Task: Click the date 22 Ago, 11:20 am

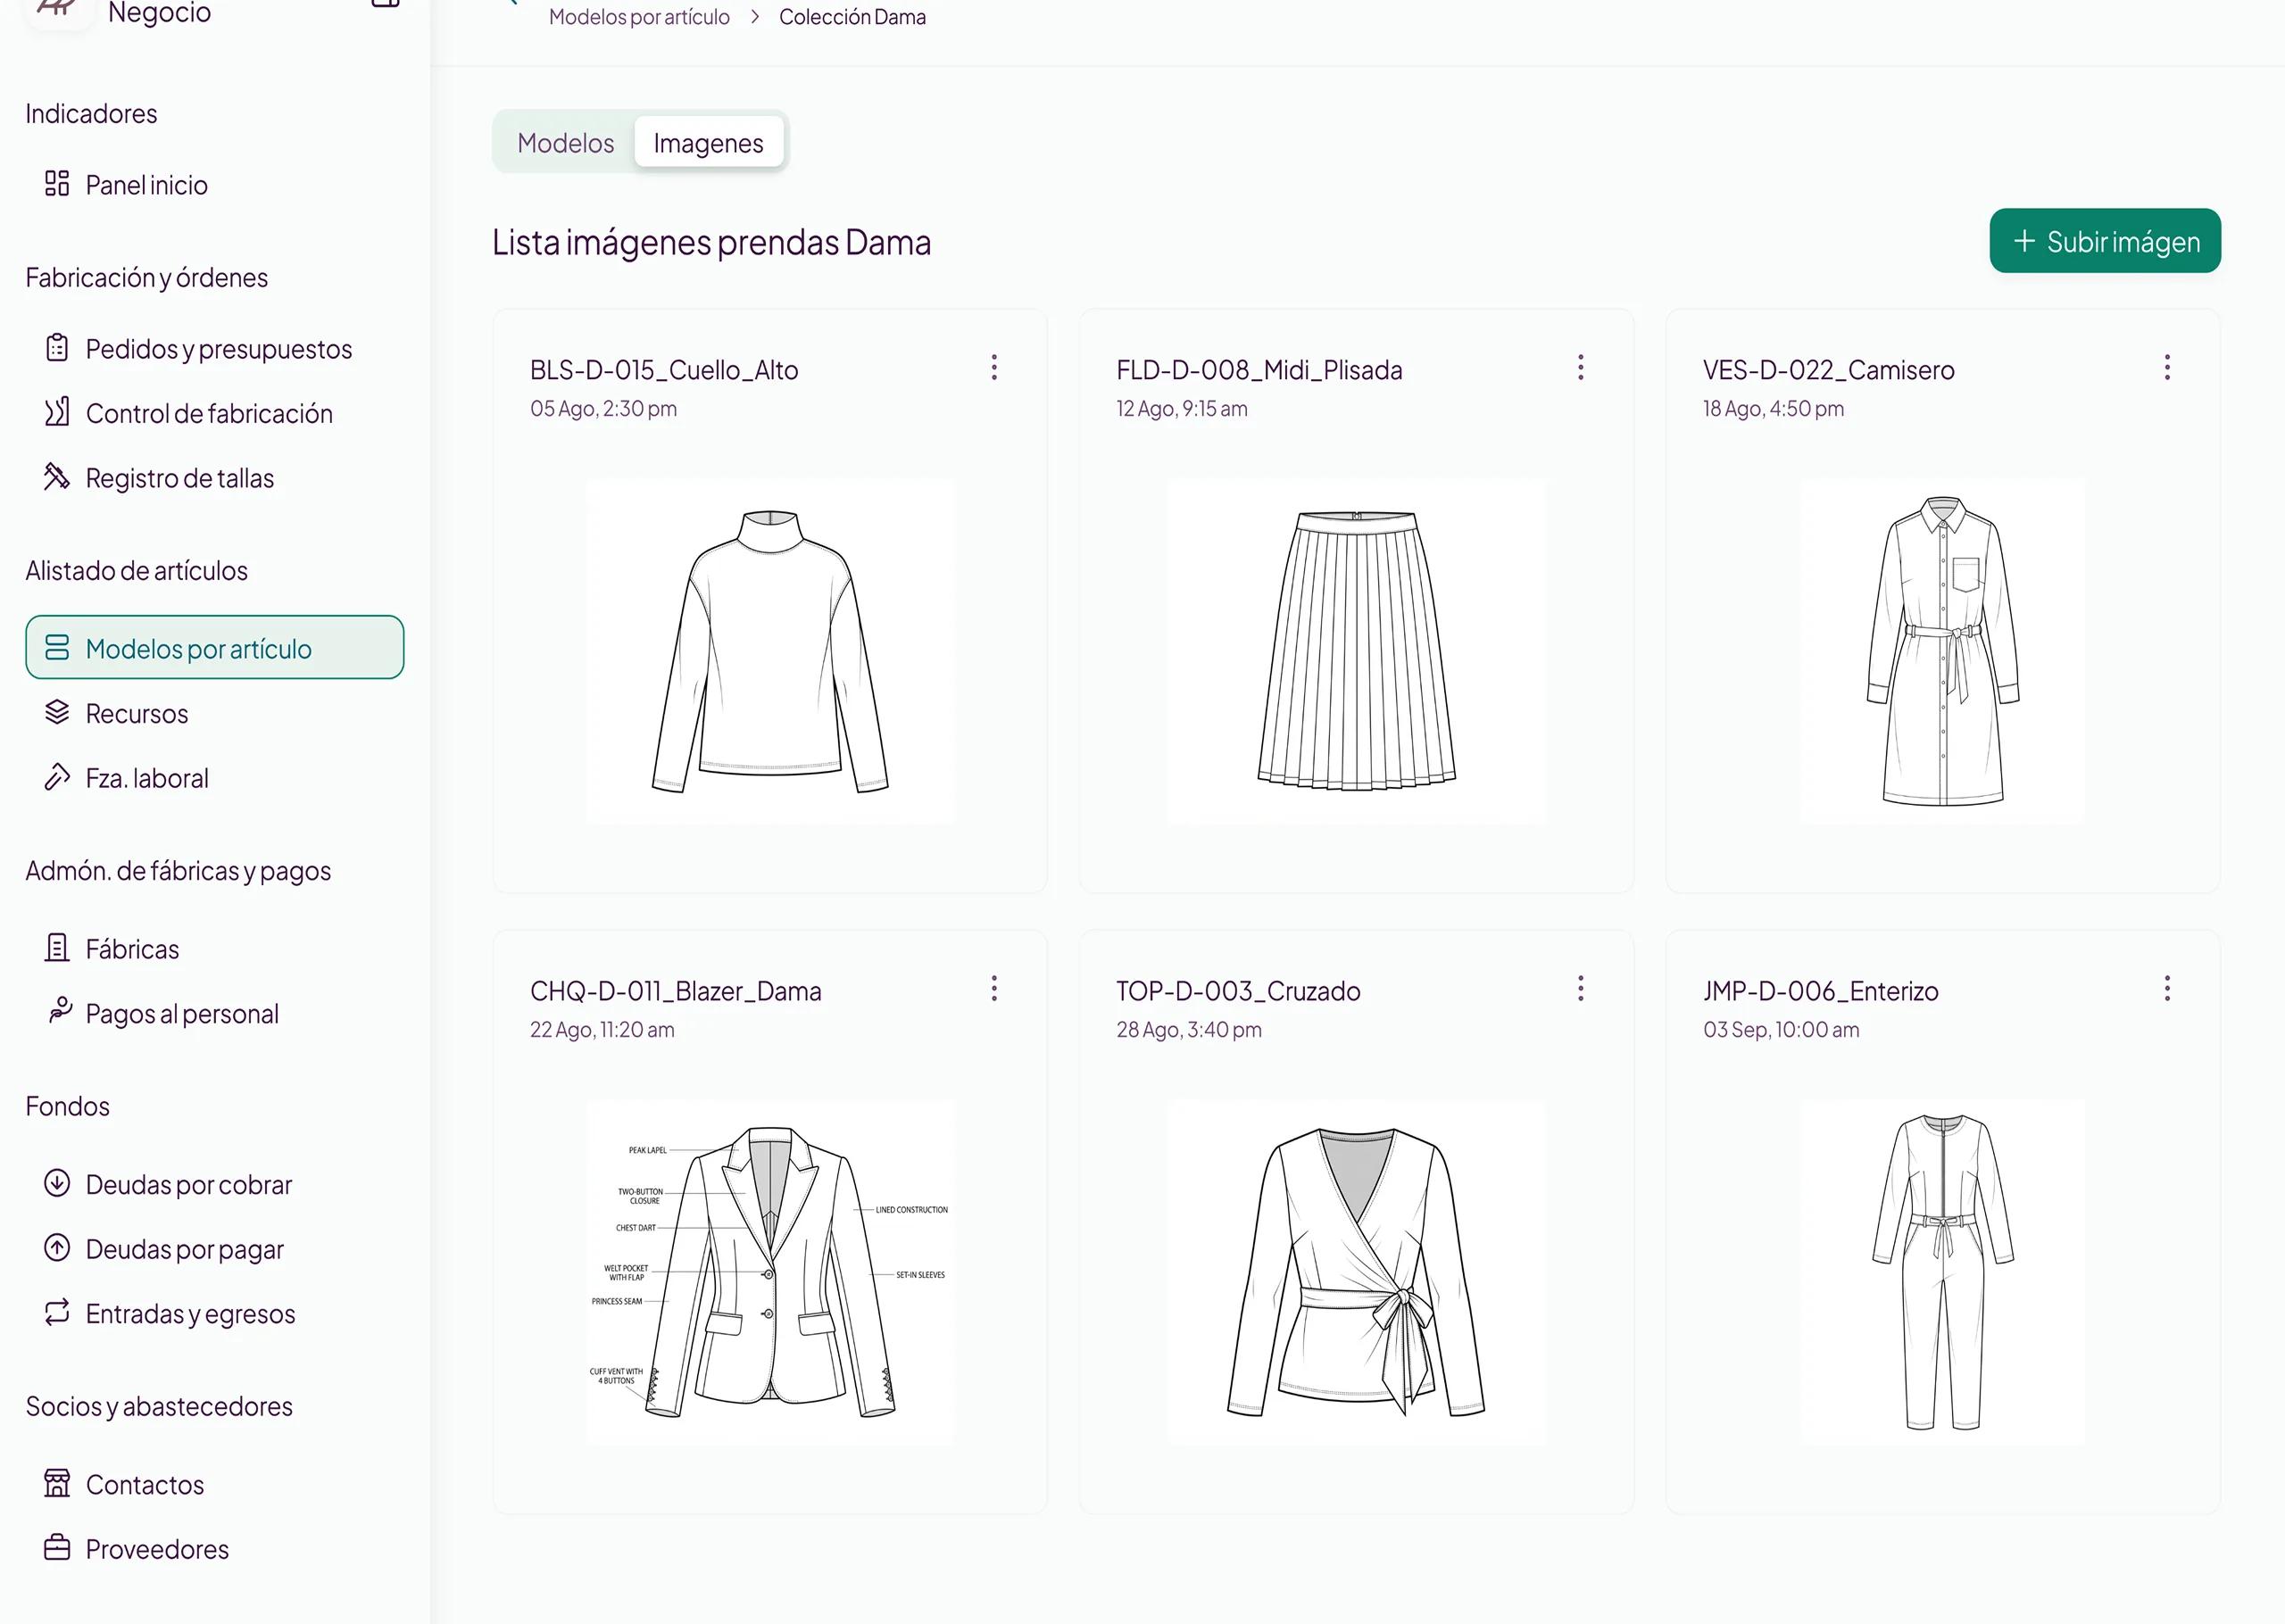Action: [602, 1030]
